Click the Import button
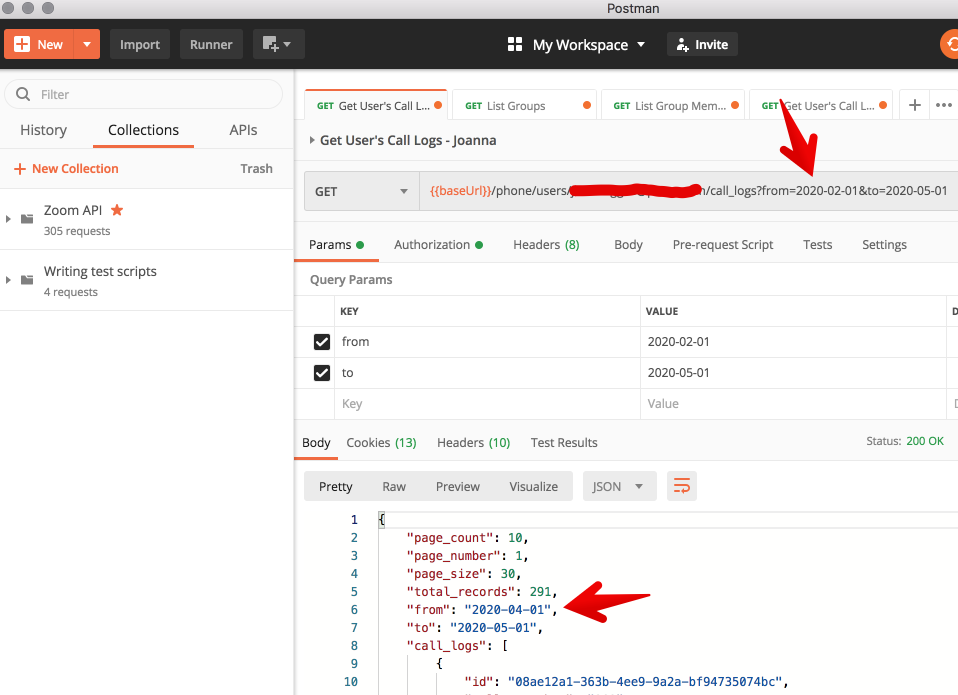 coord(139,45)
